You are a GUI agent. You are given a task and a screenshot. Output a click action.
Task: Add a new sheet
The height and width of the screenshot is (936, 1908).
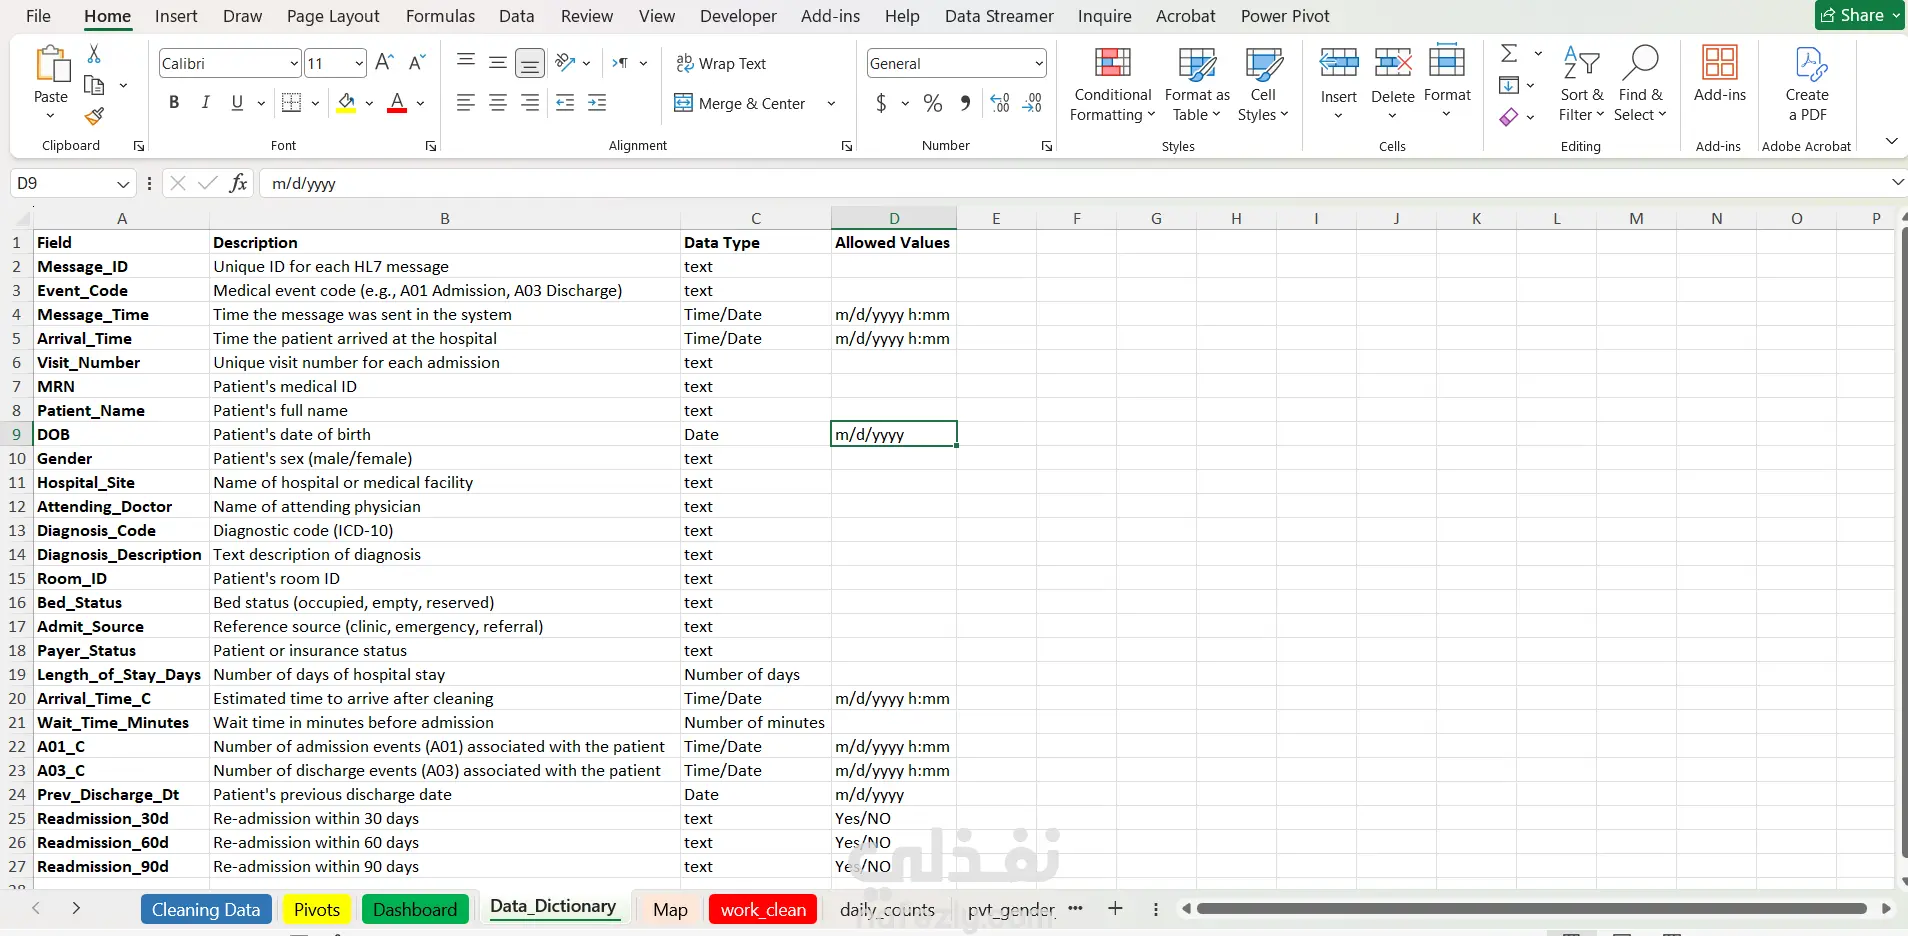tap(1115, 909)
